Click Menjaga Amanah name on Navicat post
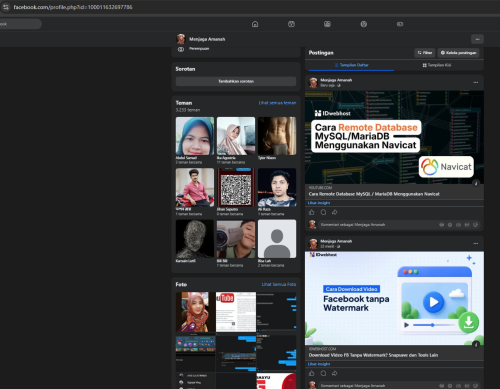Screen dimensions: 500x389 336,80
